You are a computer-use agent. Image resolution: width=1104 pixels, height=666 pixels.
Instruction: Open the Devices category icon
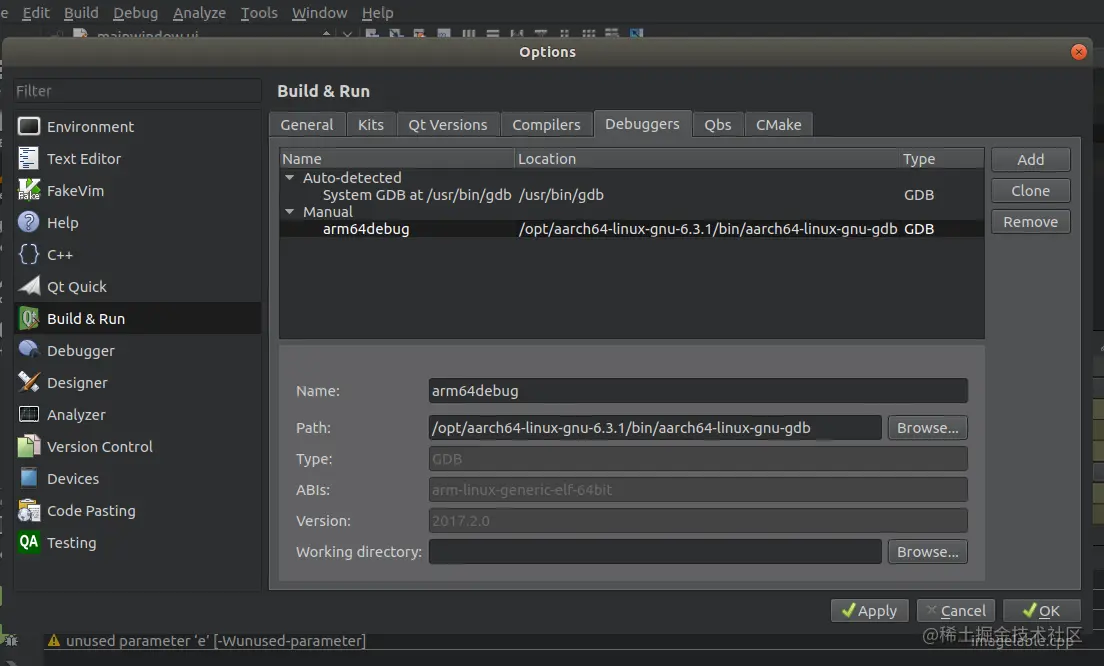click(29, 478)
